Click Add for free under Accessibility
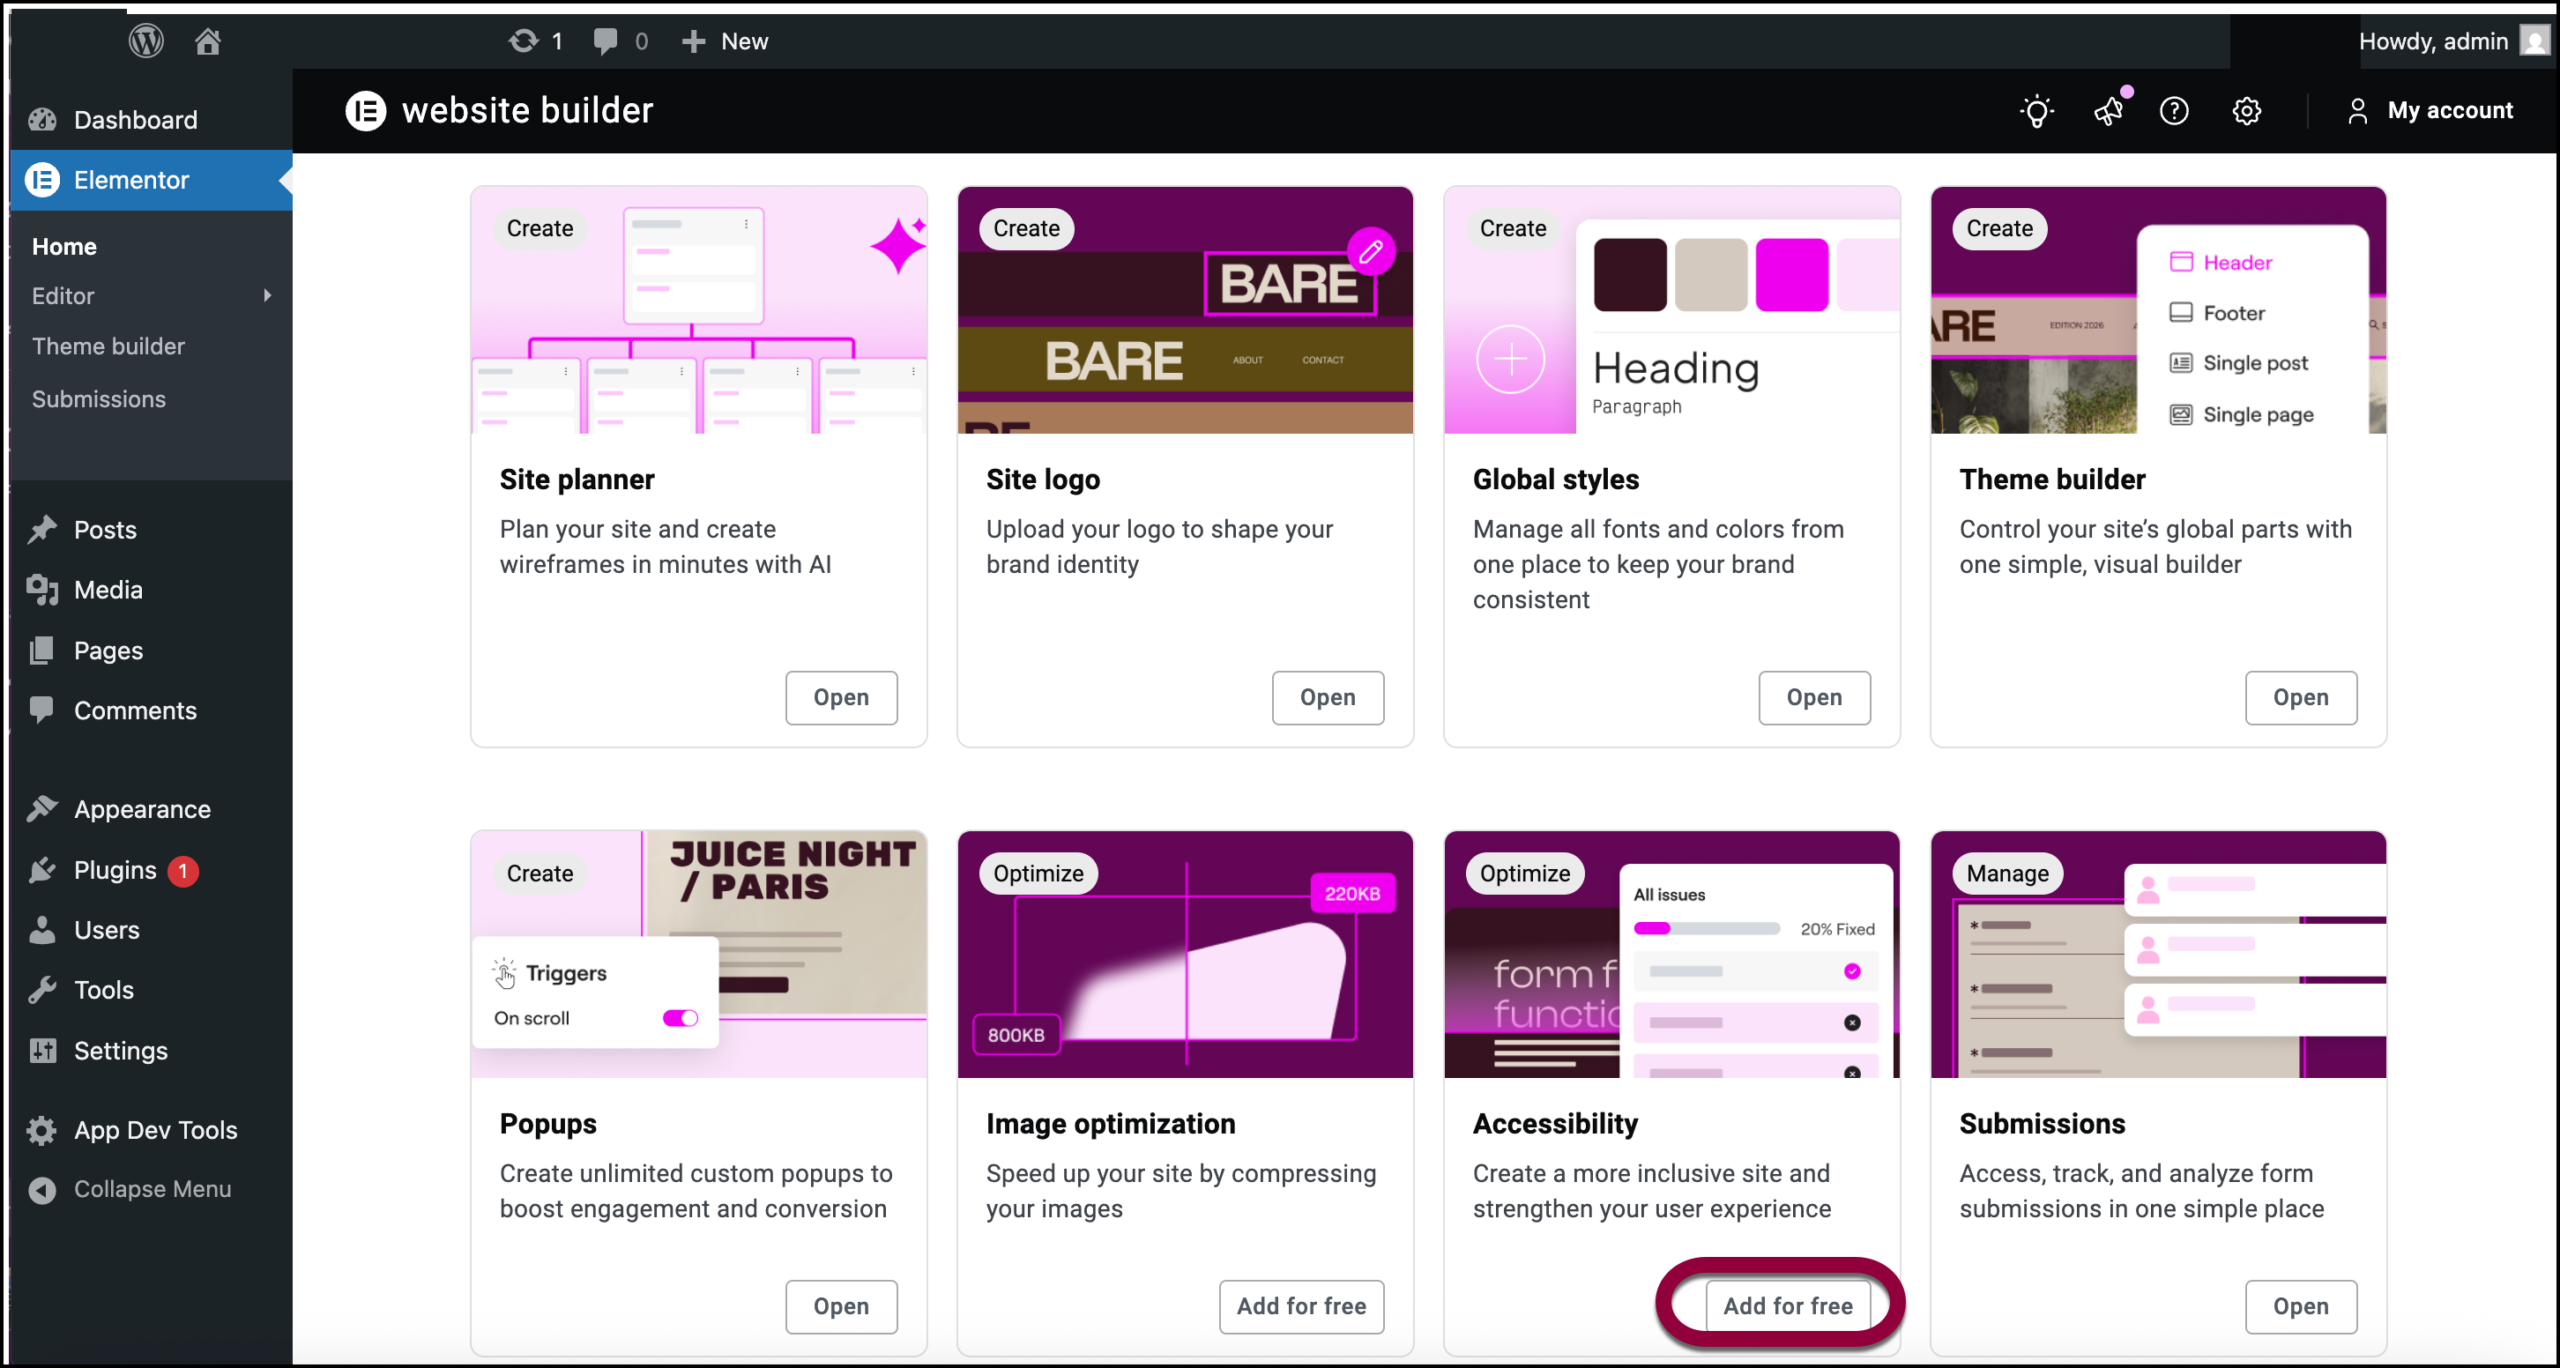Image resolution: width=2560 pixels, height=1368 pixels. 1788,1306
